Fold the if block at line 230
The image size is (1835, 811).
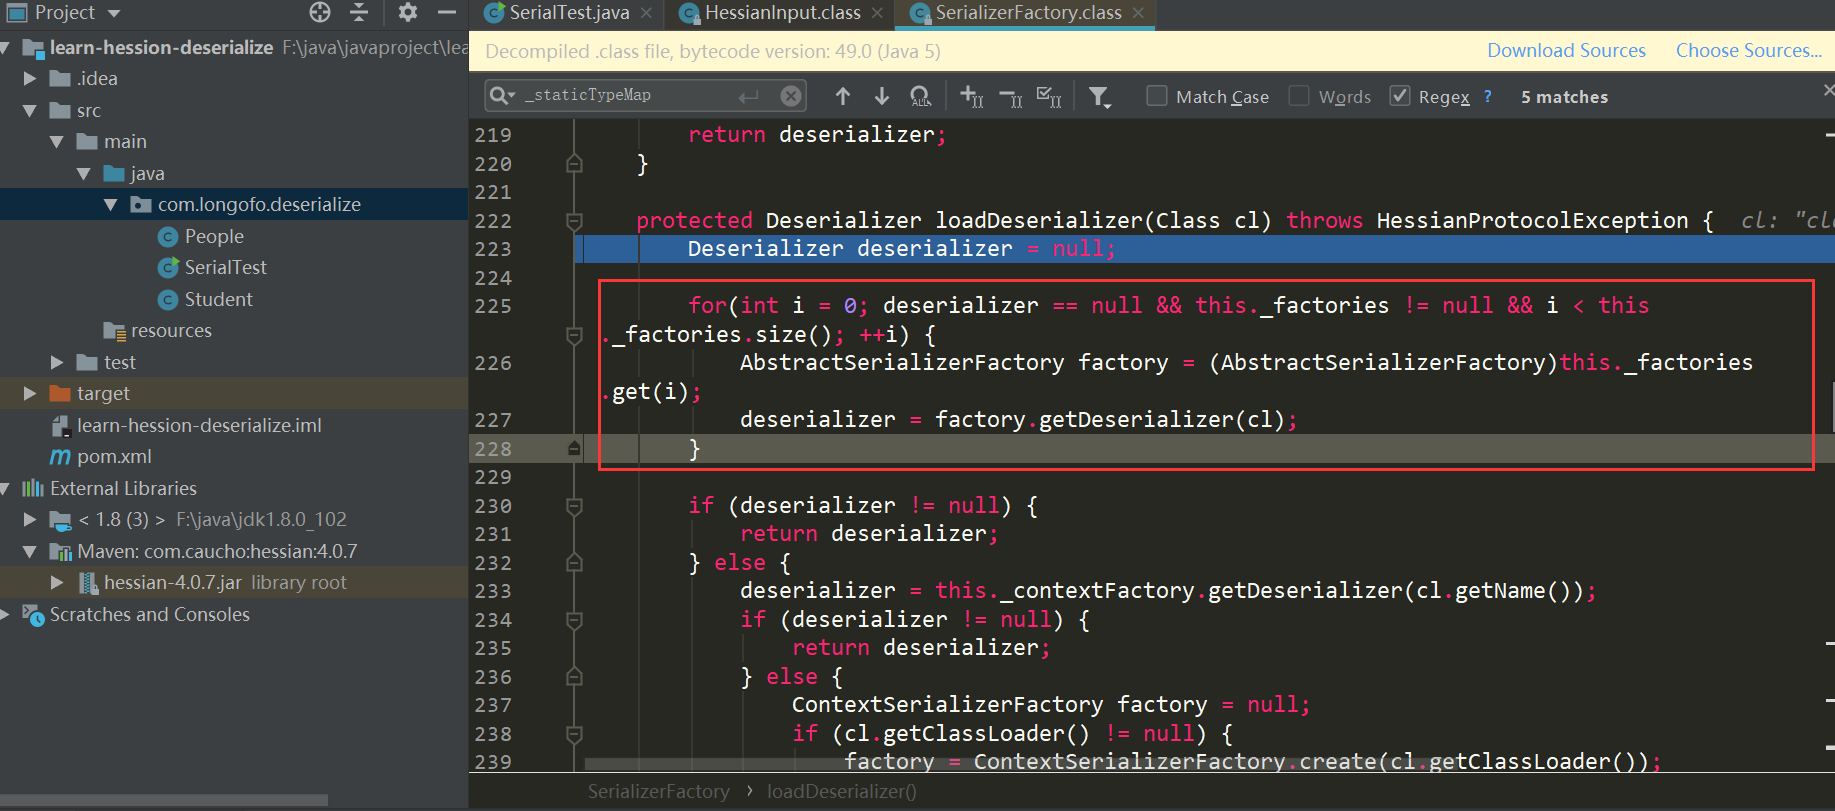point(574,506)
